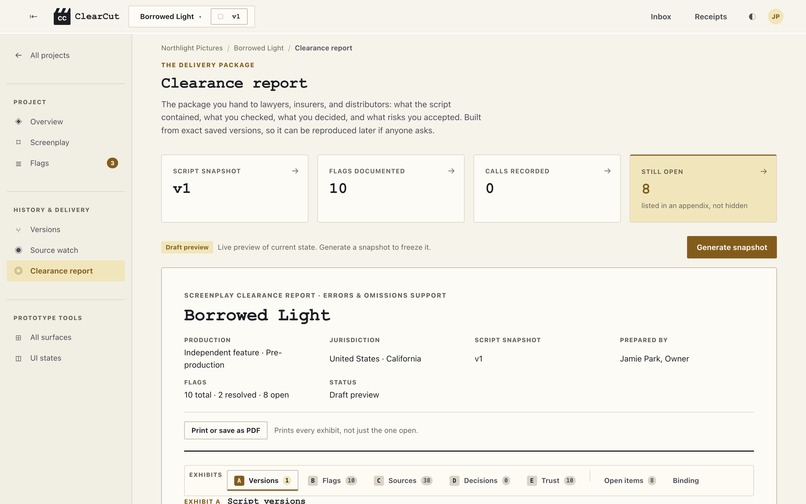The height and width of the screenshot is (504, 806).
Task: Click the E letter icon on Trust tab
Action: [x=532, y=480]
